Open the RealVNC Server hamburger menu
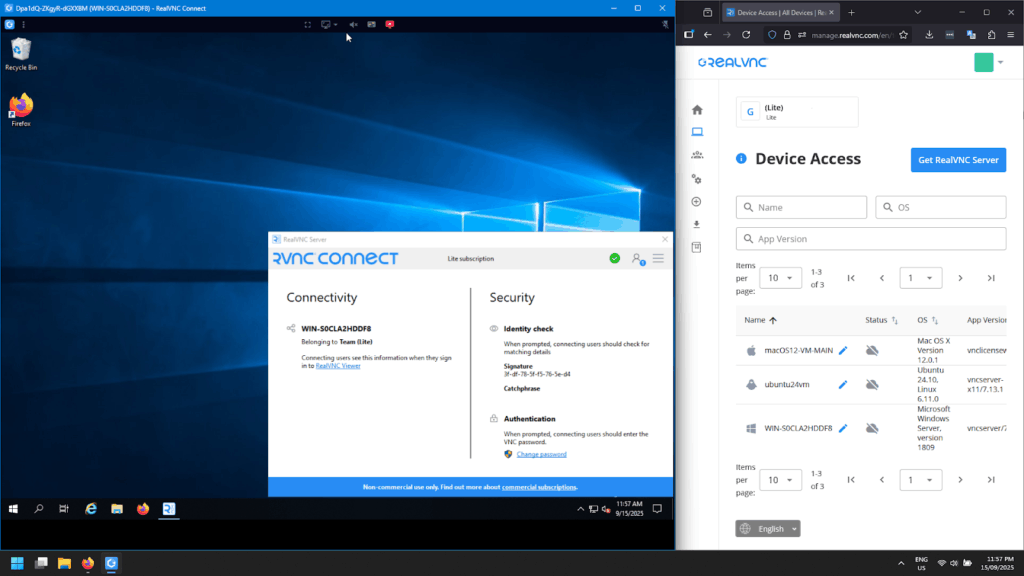This screenshot has width=1024, height=576. coord(658,259)
